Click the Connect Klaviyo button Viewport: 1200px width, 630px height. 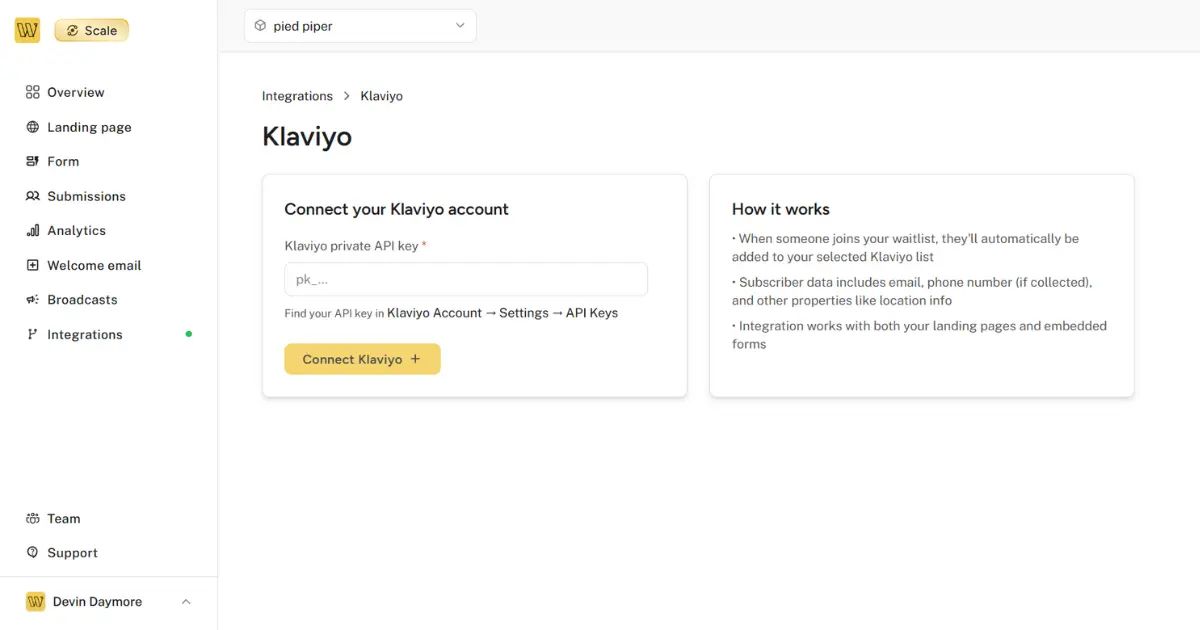(362, 359)
